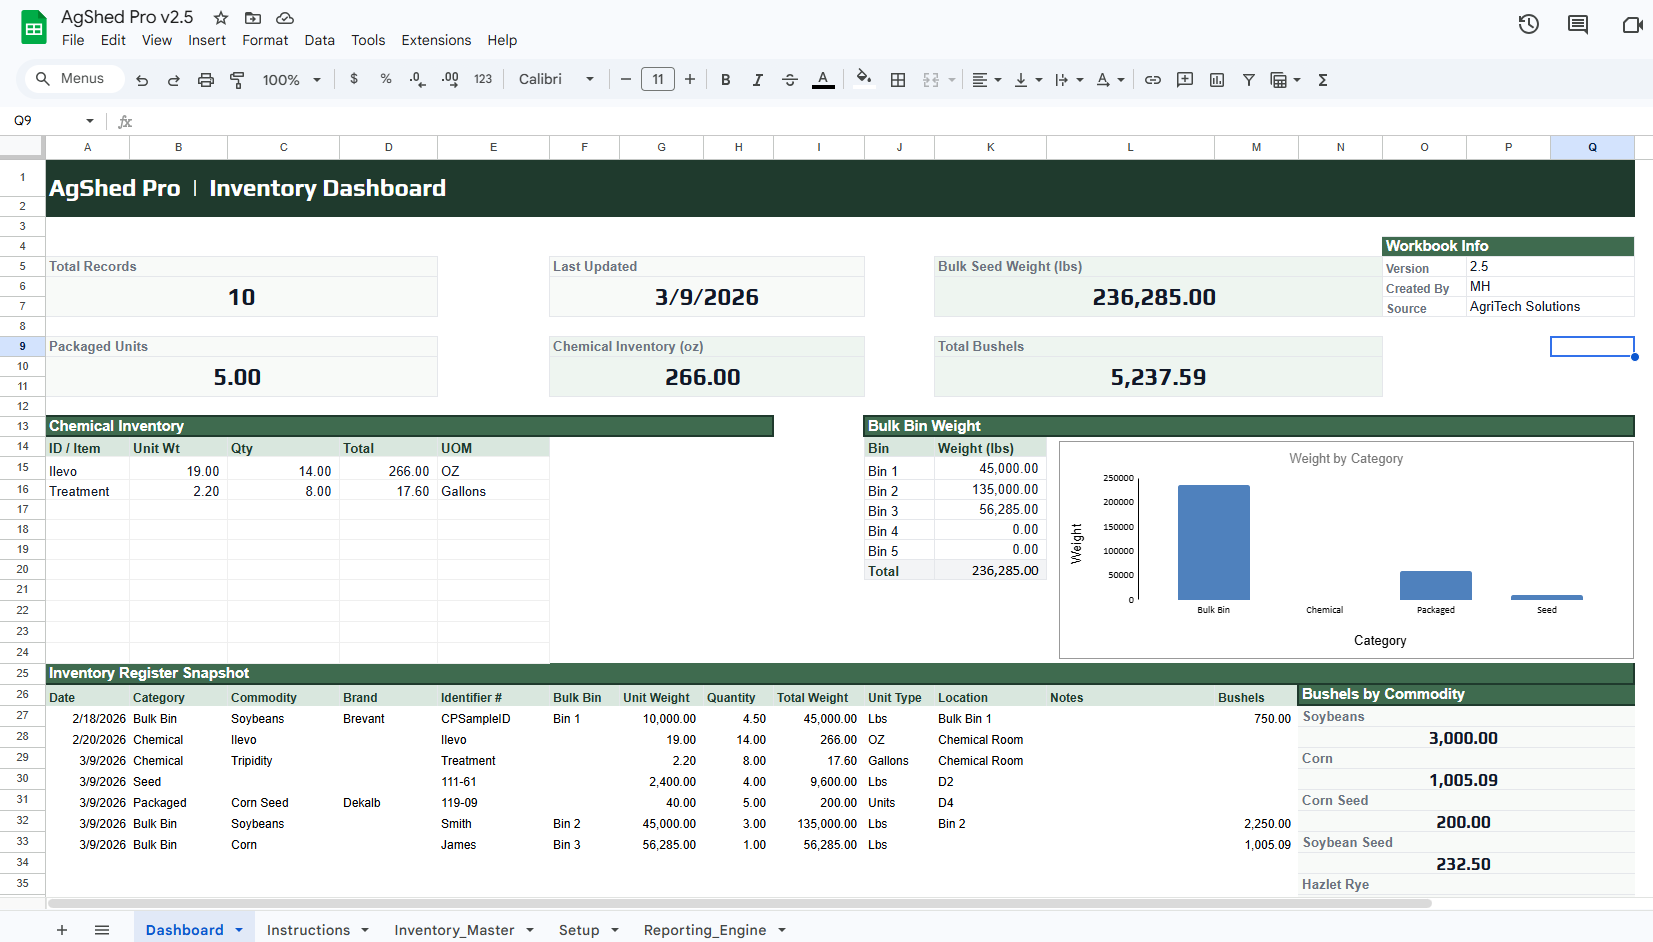Create a filter with the filter icon
The image size is (1653, 942).
click(1248, 79)
